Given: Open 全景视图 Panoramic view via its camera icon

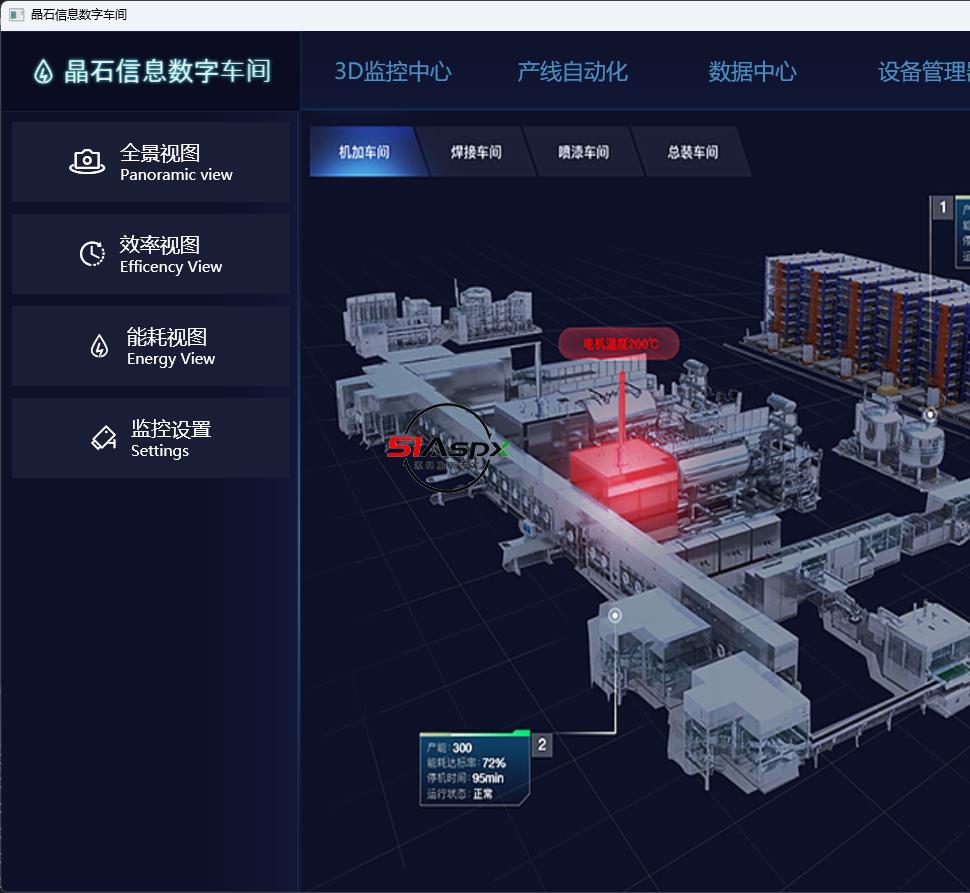Looking at the screenshot, I should coord(87,162).
